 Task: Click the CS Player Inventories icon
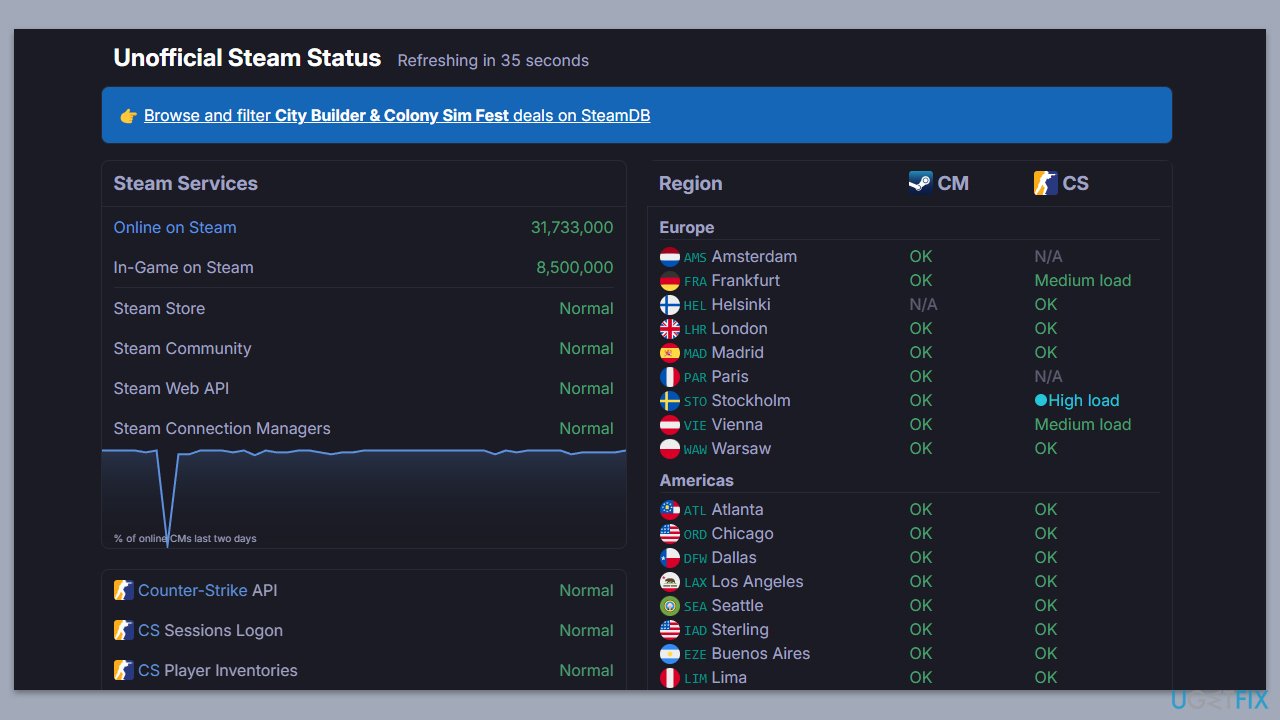click(x=123, y=670)
